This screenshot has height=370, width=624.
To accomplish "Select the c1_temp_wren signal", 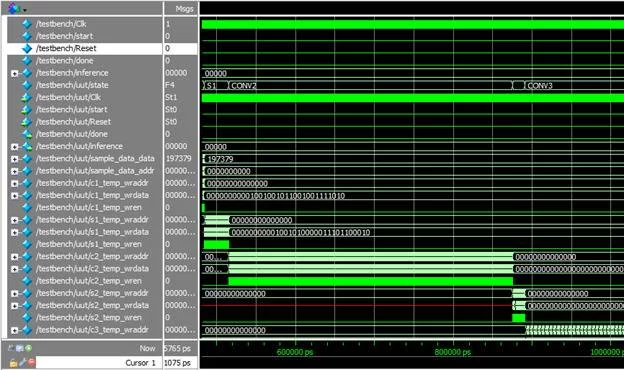I will (89, 208).
